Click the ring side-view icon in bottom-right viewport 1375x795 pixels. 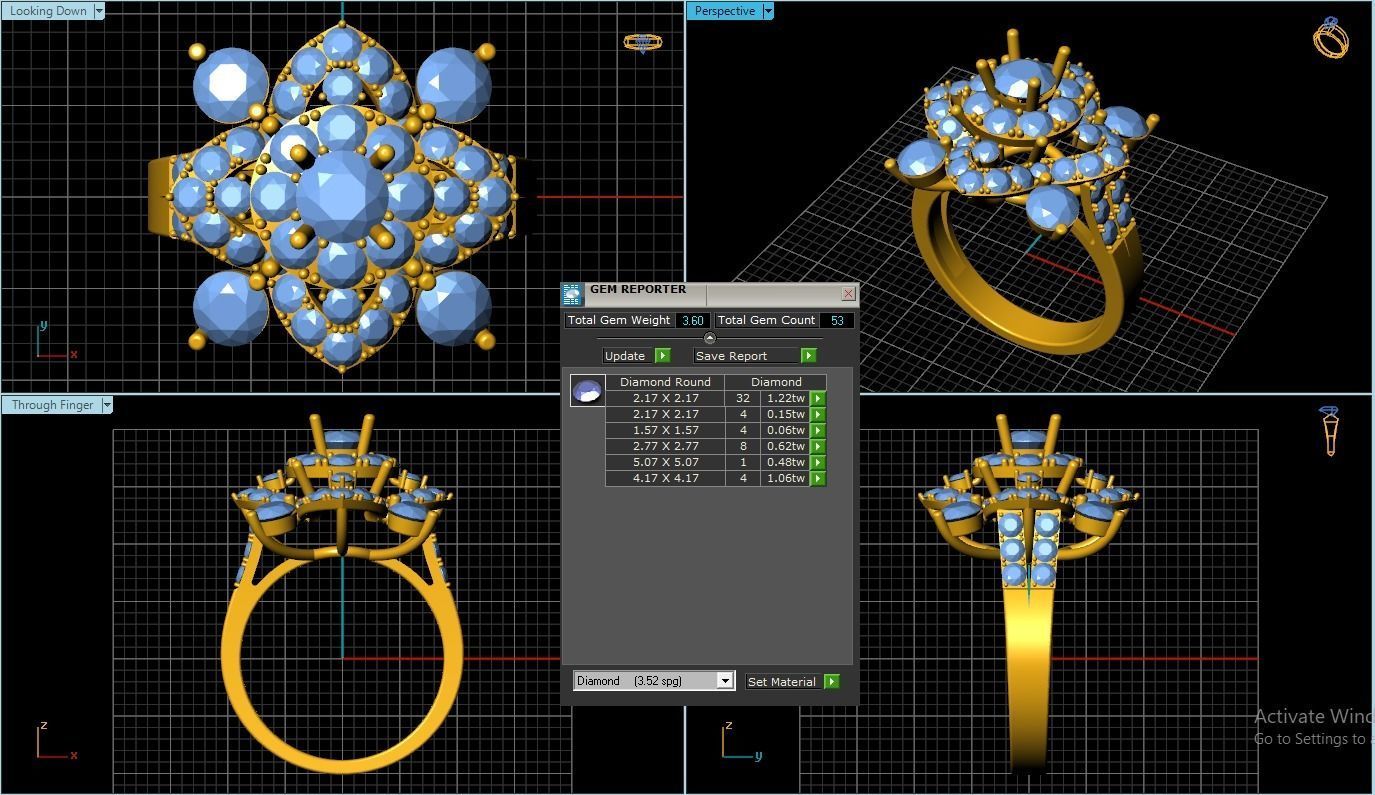[x=1330, y=431]
